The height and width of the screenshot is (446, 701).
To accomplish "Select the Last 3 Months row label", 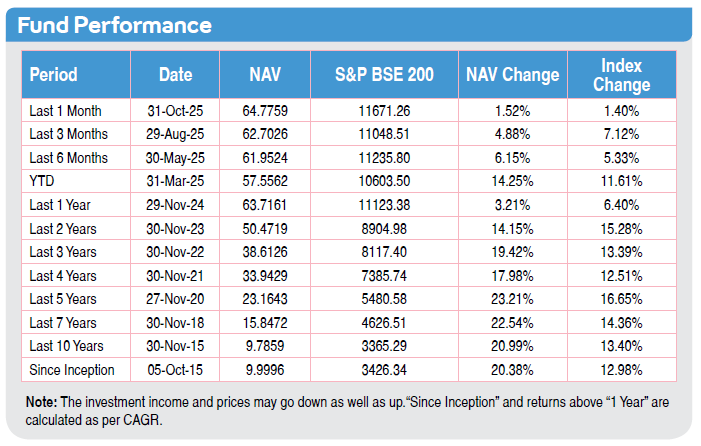I will (x=69, y=134).
